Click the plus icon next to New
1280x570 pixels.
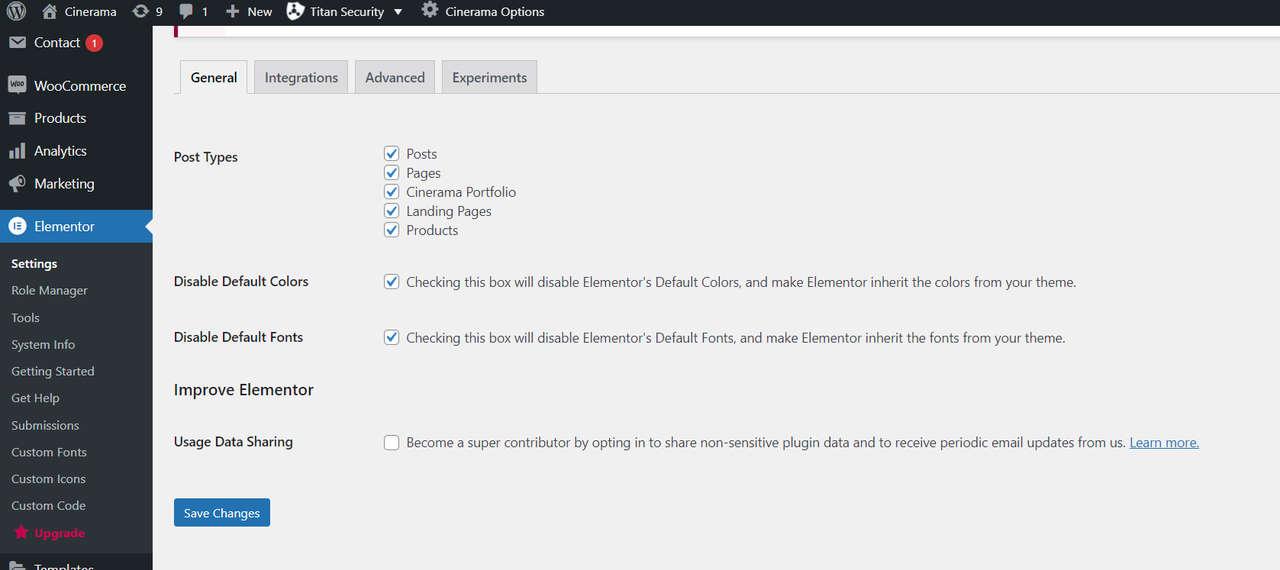[x=232, y=12]
